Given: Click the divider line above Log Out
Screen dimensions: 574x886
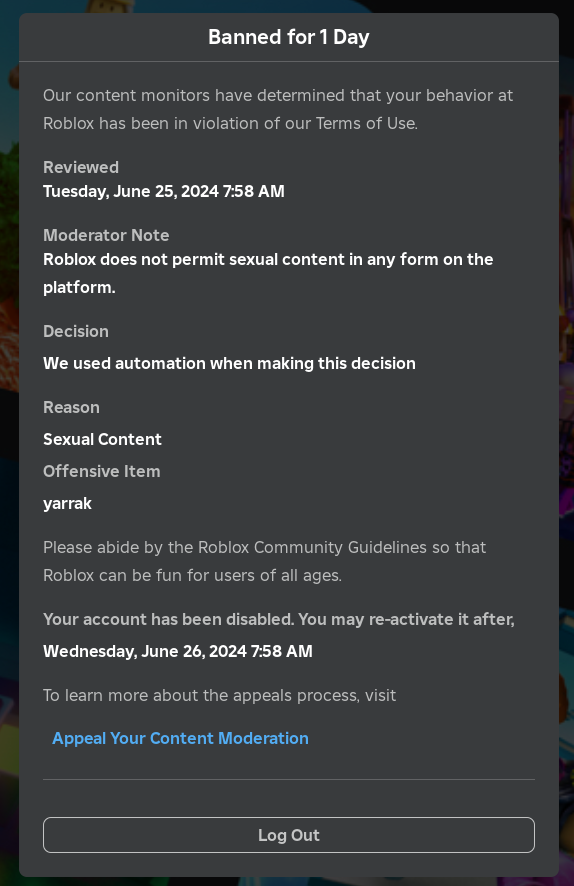Looking at the screenshot, I should [289, 779].
